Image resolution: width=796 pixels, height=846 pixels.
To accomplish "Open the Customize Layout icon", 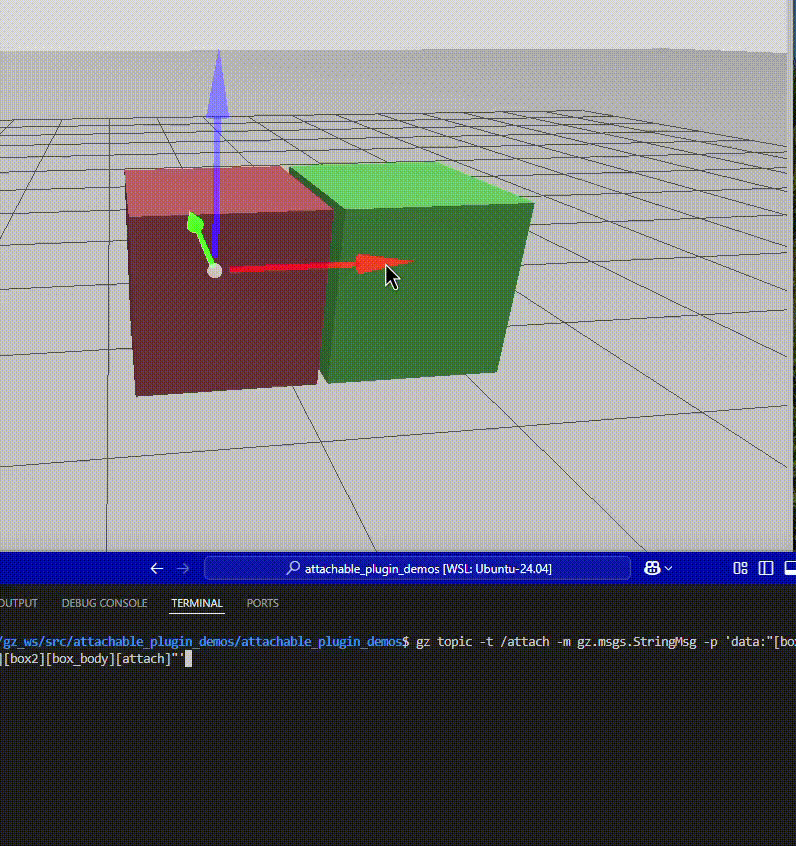I will (740, 568).
